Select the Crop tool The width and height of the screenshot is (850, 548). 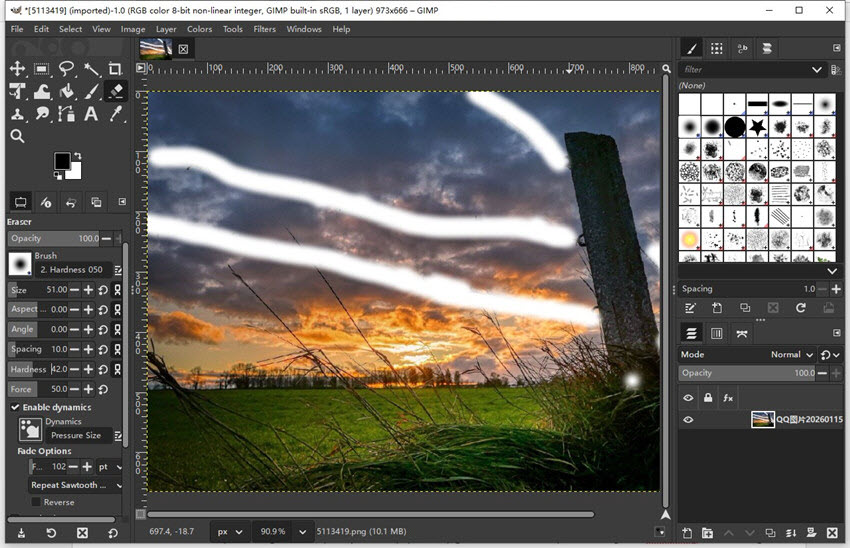click(115, 69)
